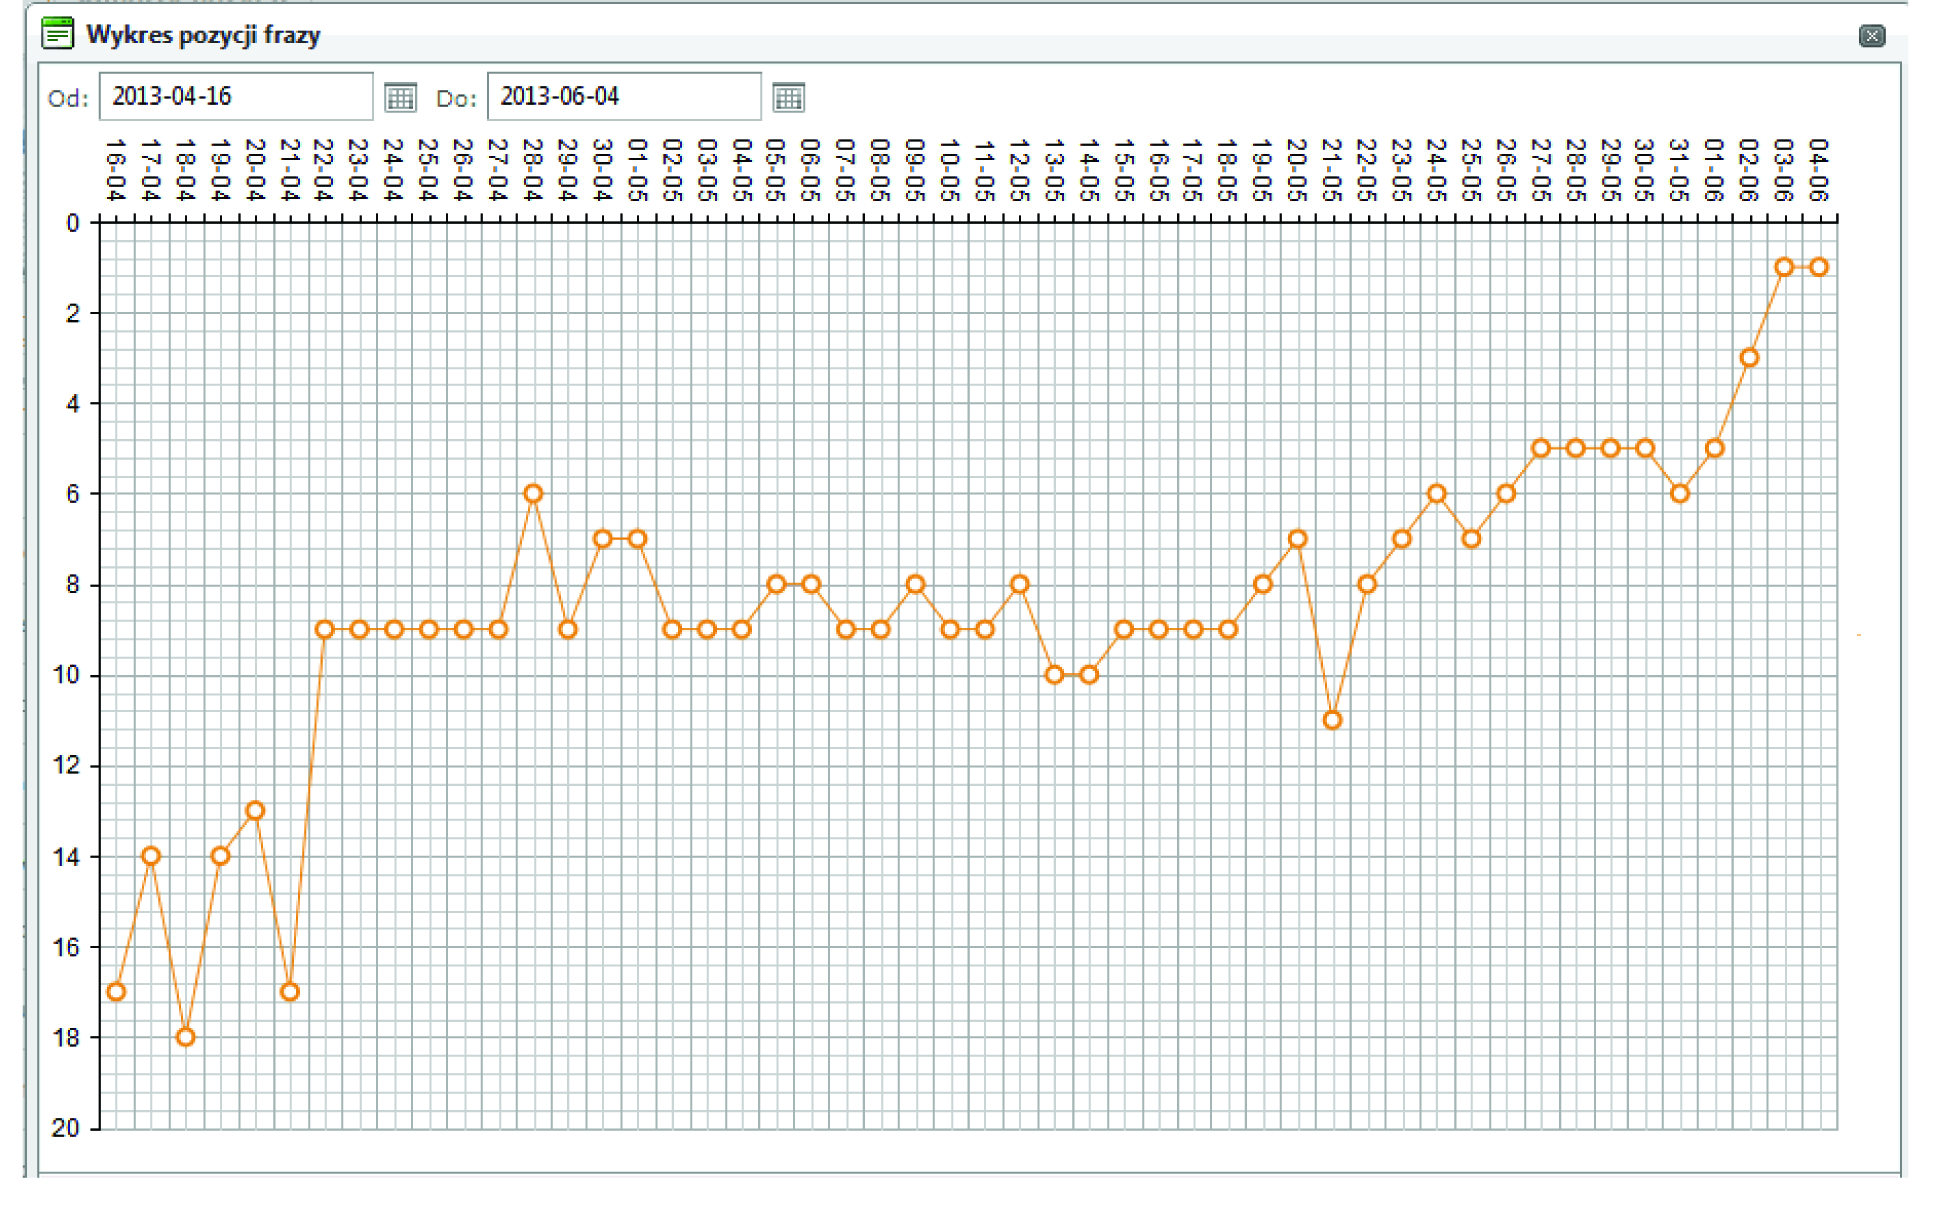Click the y-axis label 20
Image resolution: width=1942 pixels, height=1206 pixels.
pyautogui.click(x=66, y=1128)
